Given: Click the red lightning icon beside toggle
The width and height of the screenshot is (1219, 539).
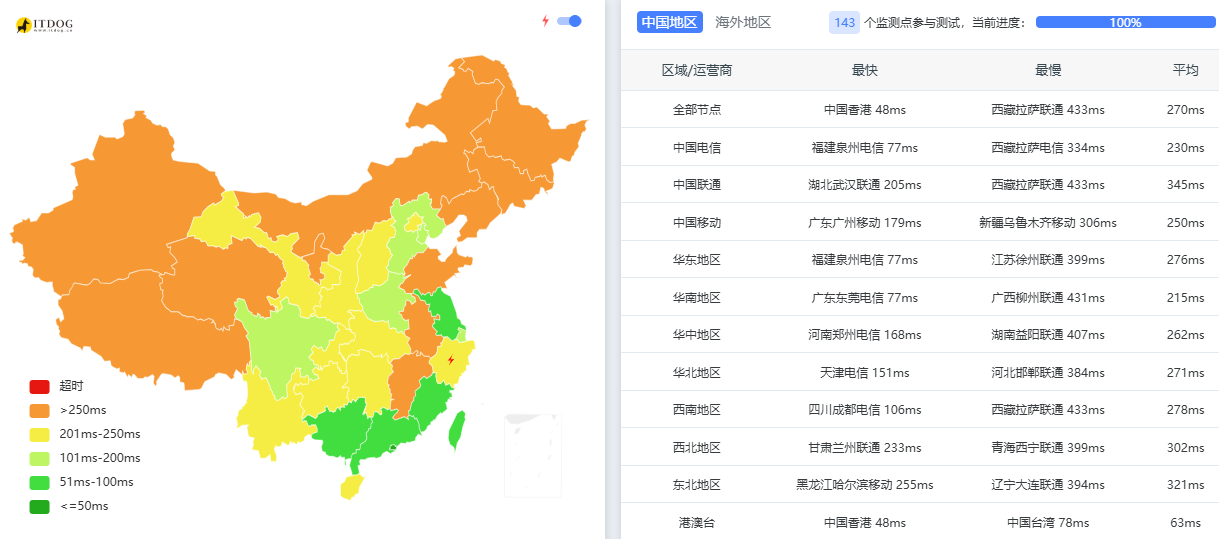Looking at the screenshot, I should click(x=545, y=21).
